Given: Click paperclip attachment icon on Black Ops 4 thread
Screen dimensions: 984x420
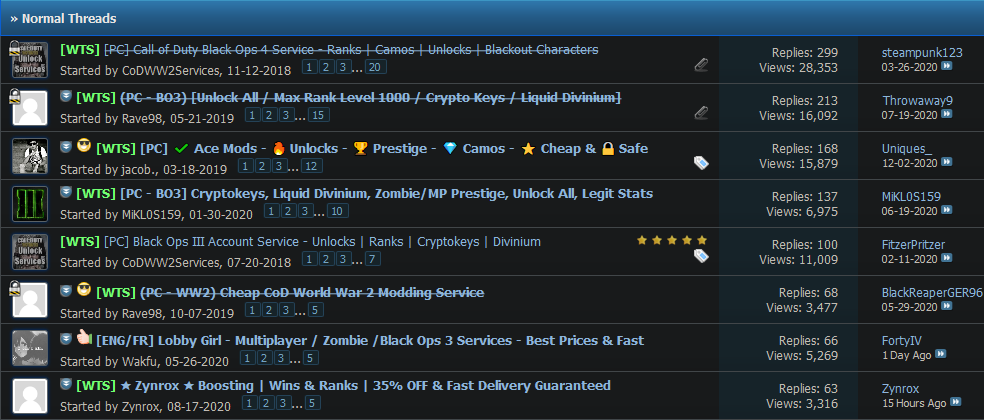Looking at the screenshot, I should point(701,65).
